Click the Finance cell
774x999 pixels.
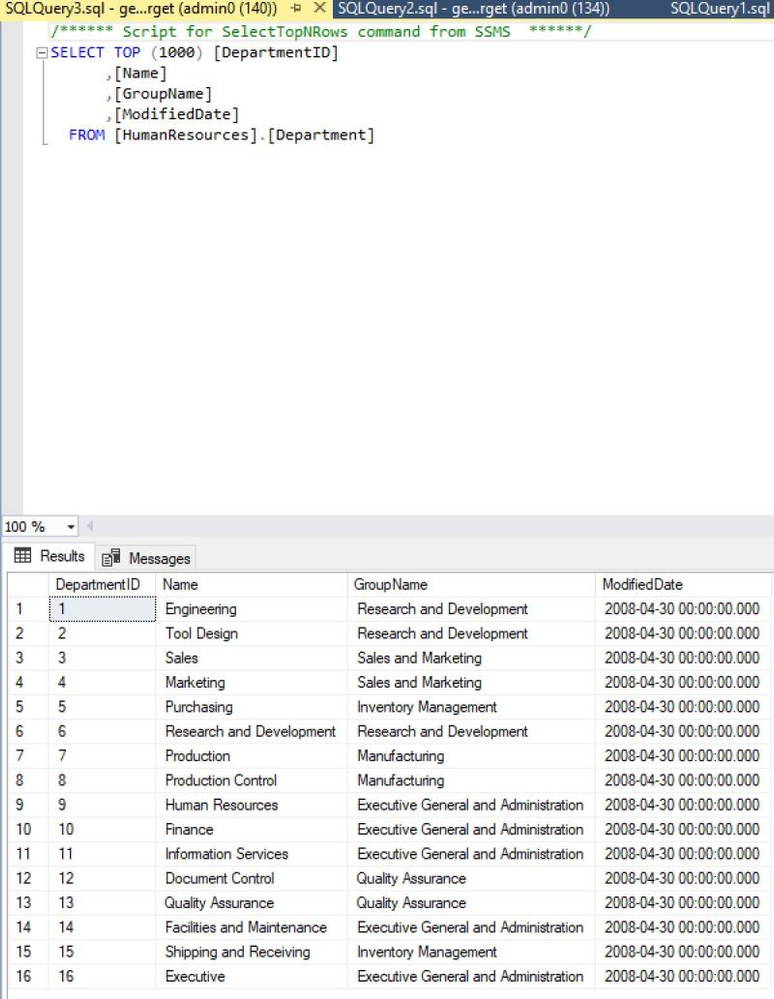click(x=252, y=830)
